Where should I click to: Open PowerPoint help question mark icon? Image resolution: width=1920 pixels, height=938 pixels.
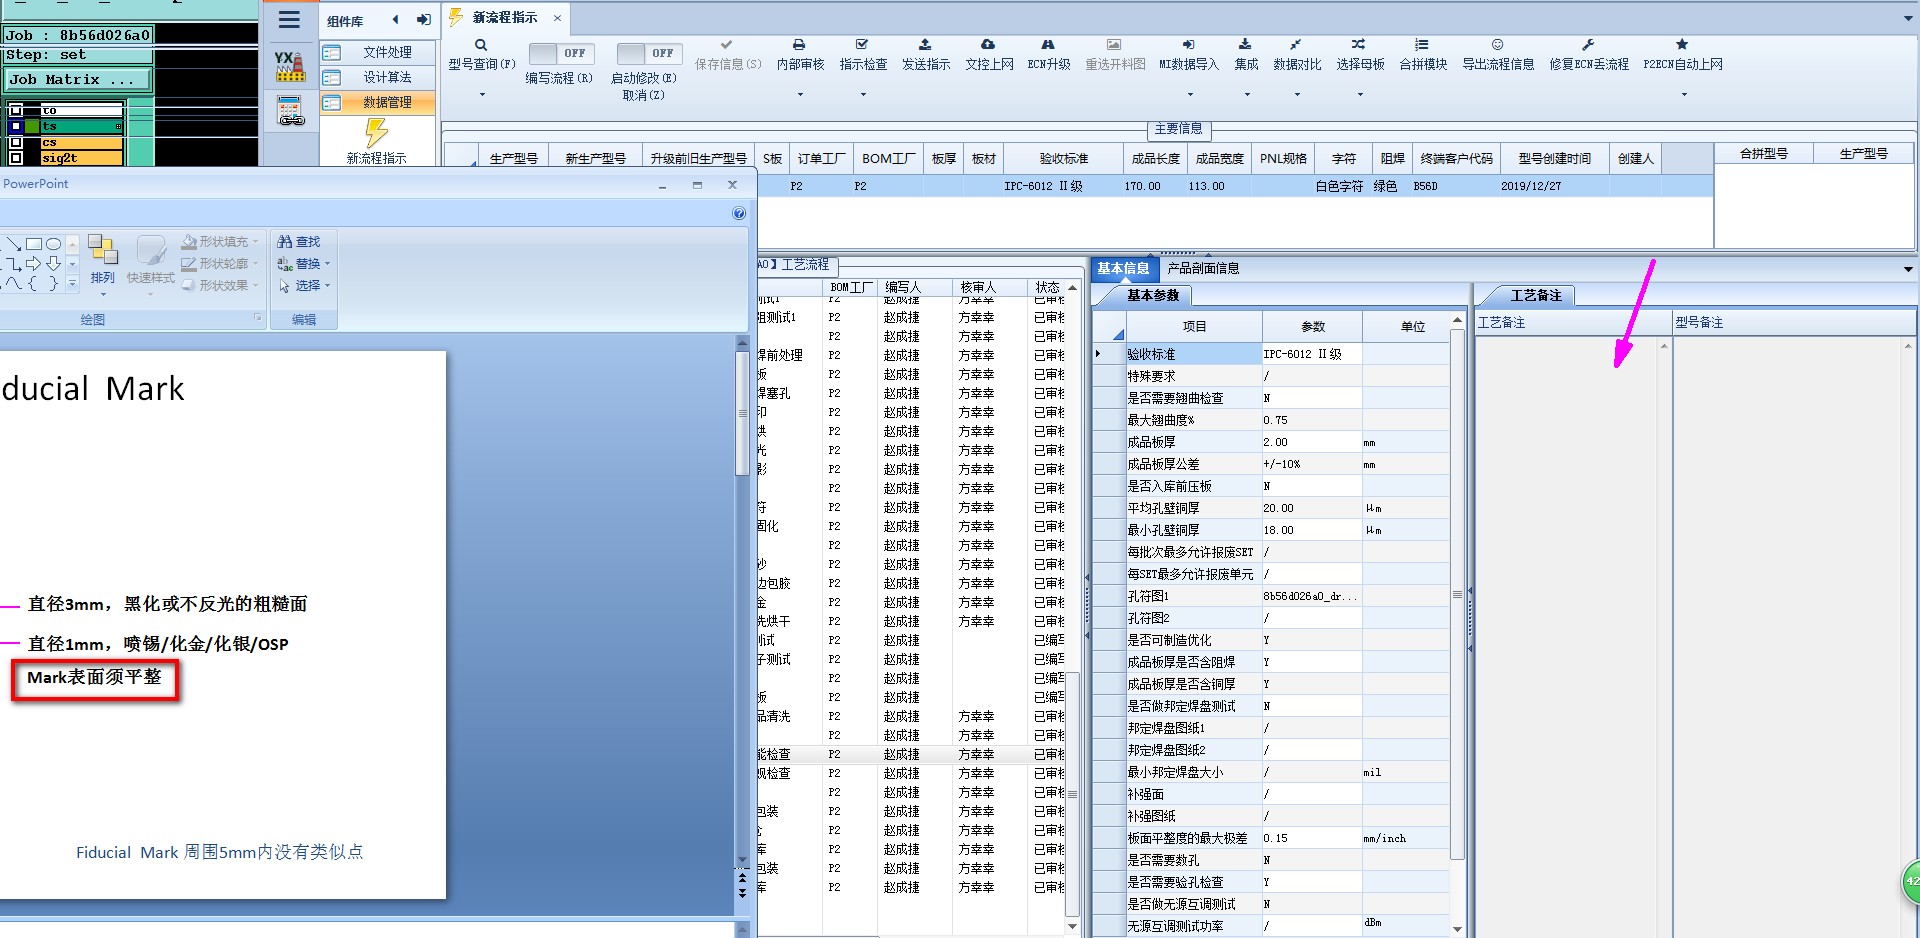739,213
